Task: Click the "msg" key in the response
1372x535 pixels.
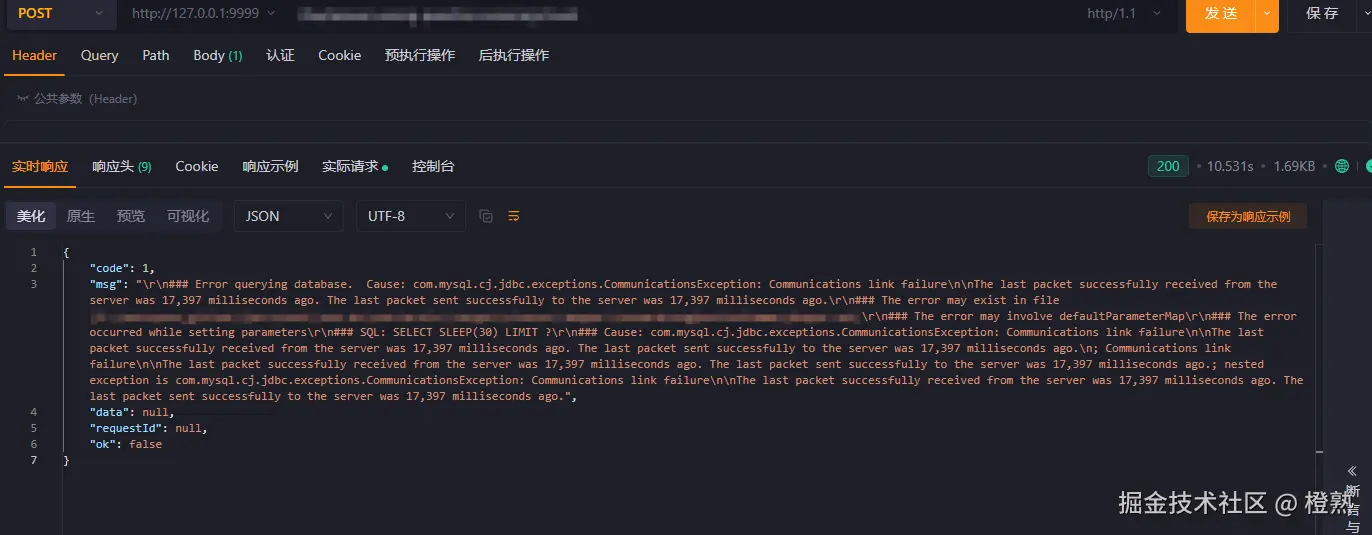Action: coord(106,284)
